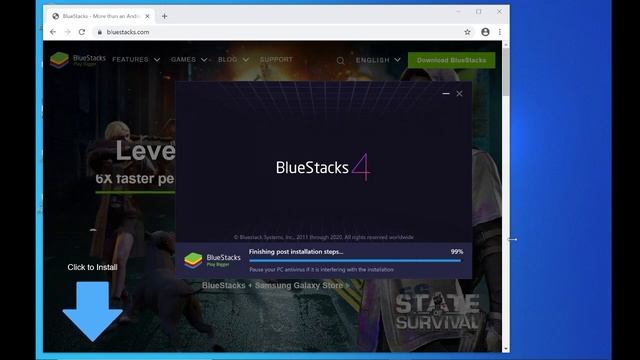Click 'Finishing post installation steps...' text
The image size is (640, 360).
click(296, 252)
